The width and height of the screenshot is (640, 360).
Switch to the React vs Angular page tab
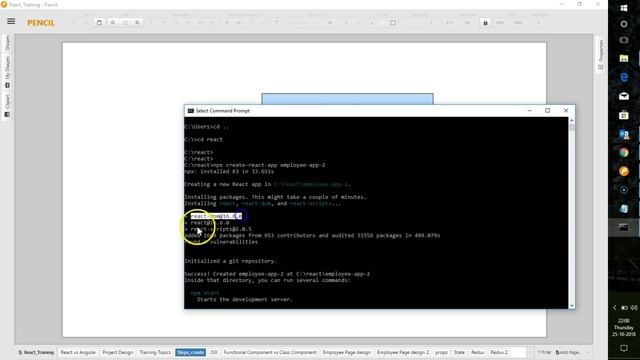(78, 352)
